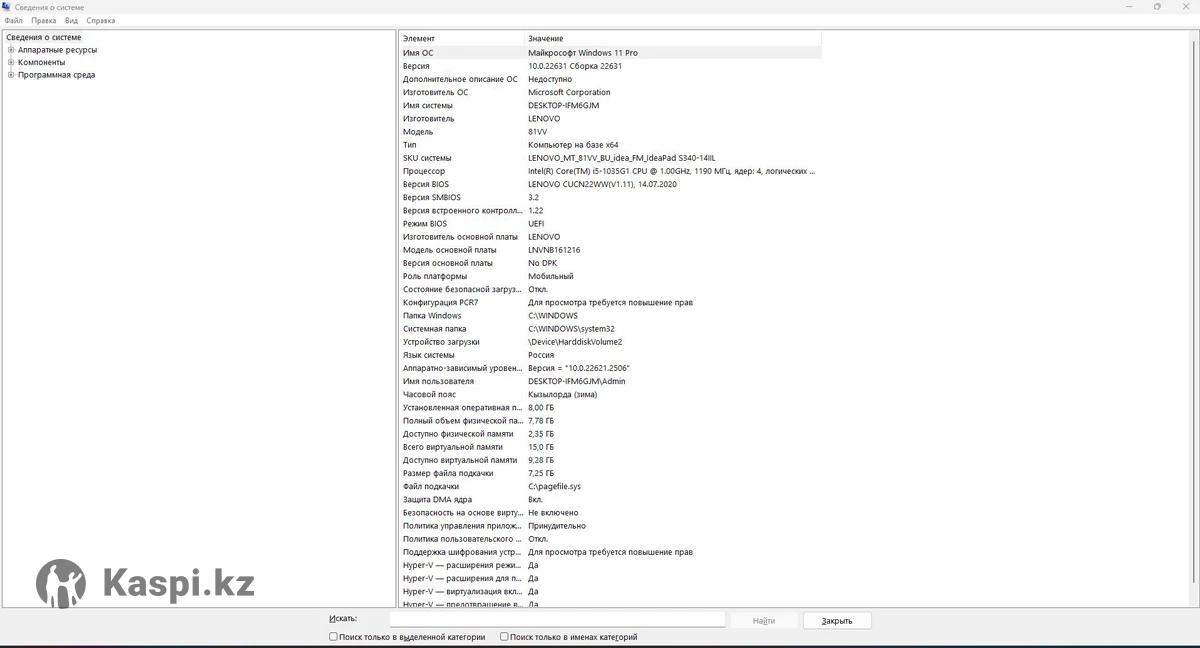Select the Процессор row
The width and height of the screenshot is (1200, 648).
(x=610, y=171)
